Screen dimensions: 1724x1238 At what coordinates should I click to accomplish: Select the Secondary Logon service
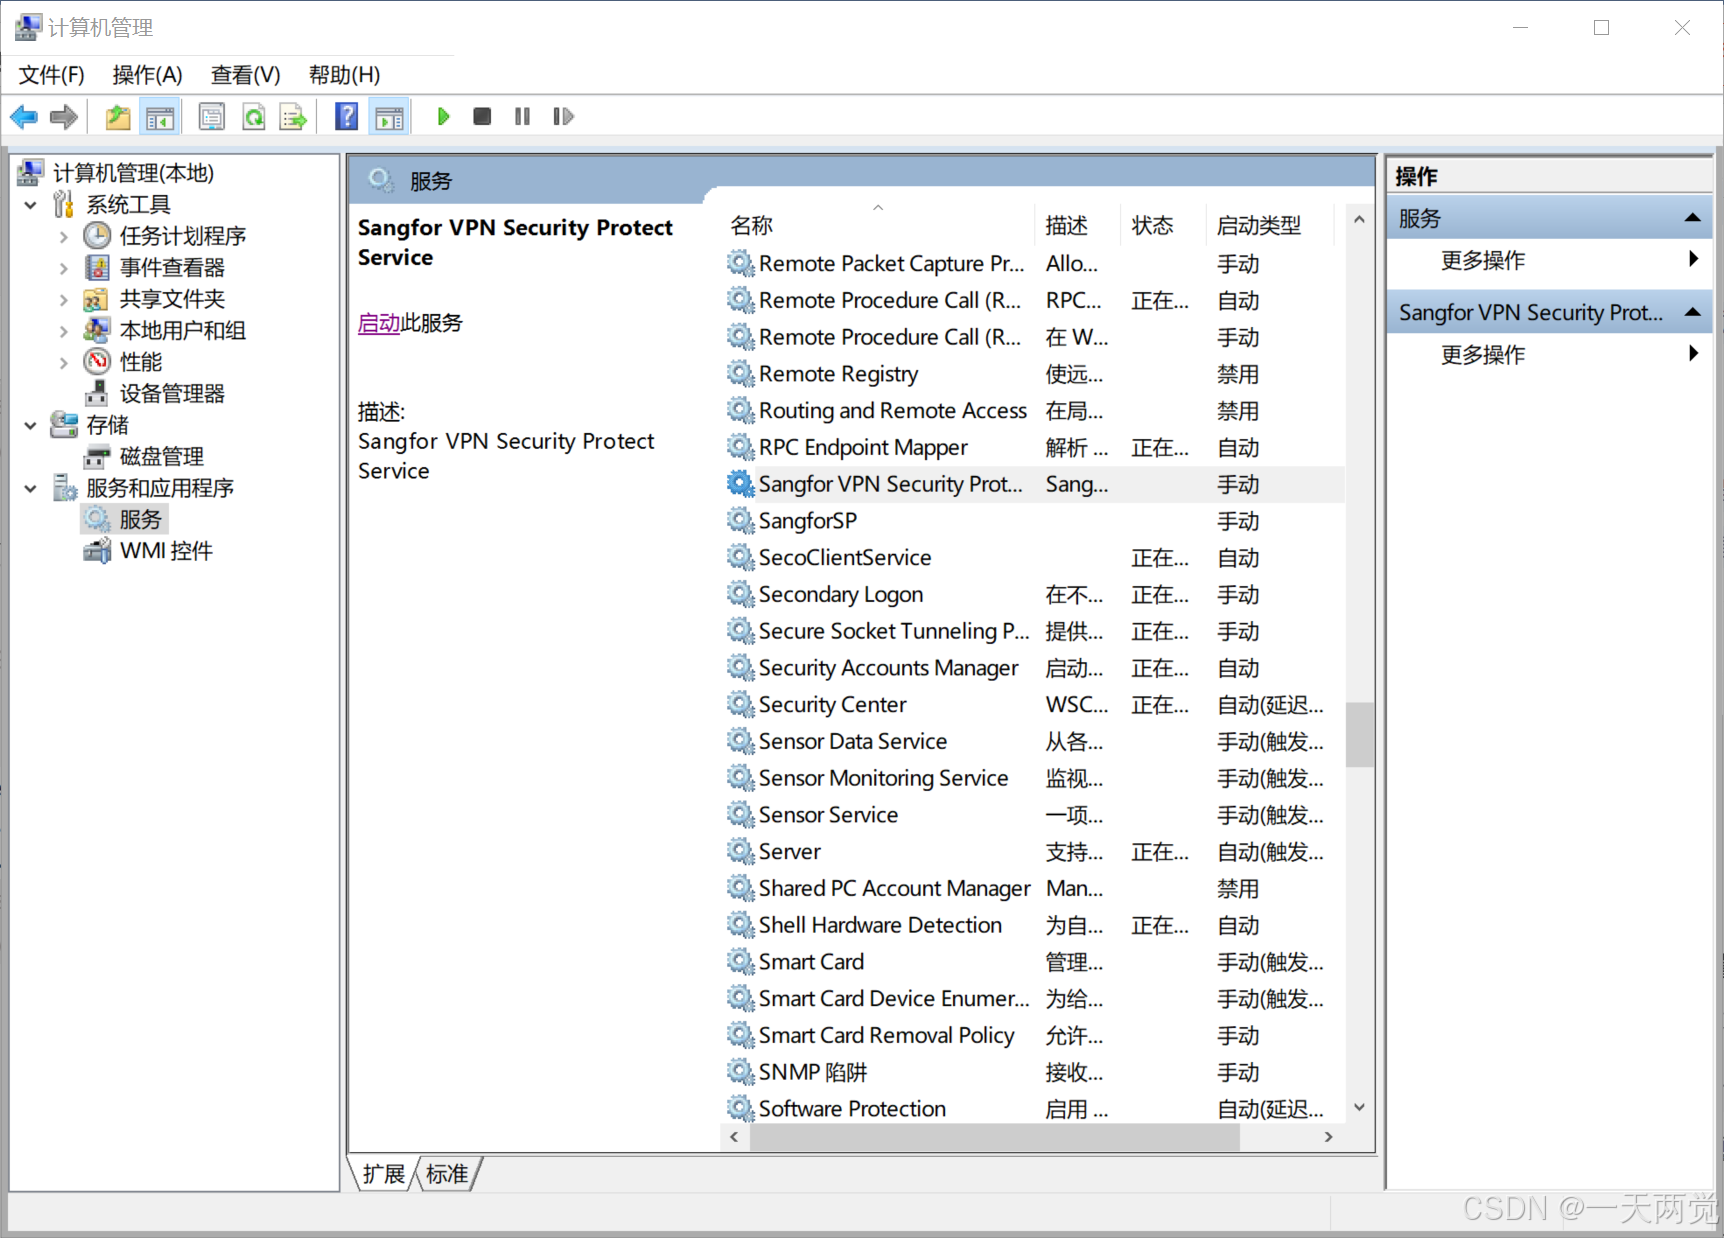pyautogui.click(x=1033, y=595)
